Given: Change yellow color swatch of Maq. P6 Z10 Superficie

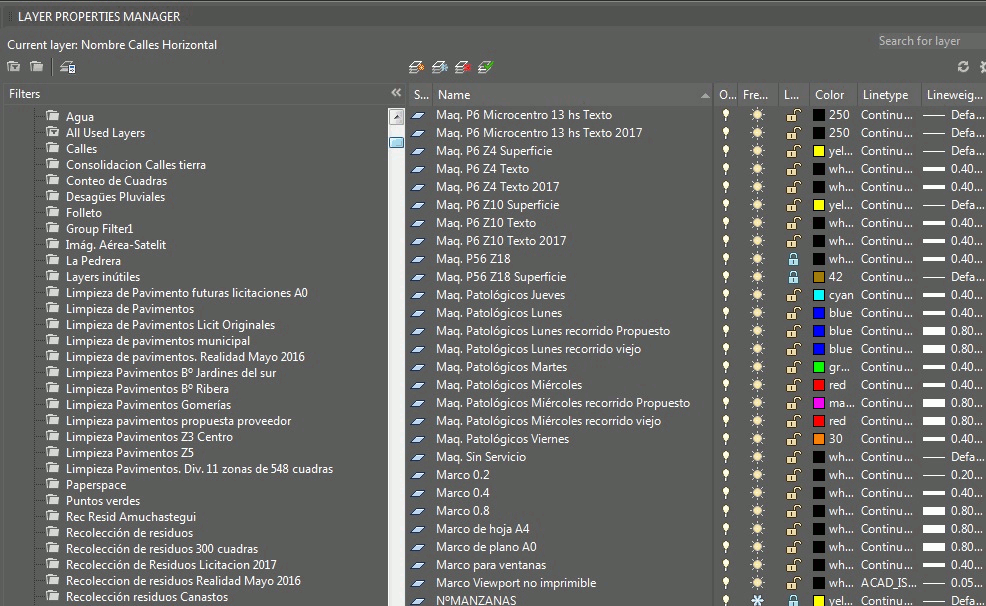Looking at the screenshot, I should pyautogui.click(x=819, y=205).
